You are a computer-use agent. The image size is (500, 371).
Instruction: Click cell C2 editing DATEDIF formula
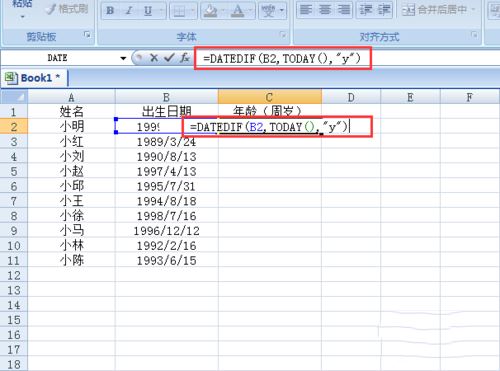pyautogui.click(x=270, y=127)
